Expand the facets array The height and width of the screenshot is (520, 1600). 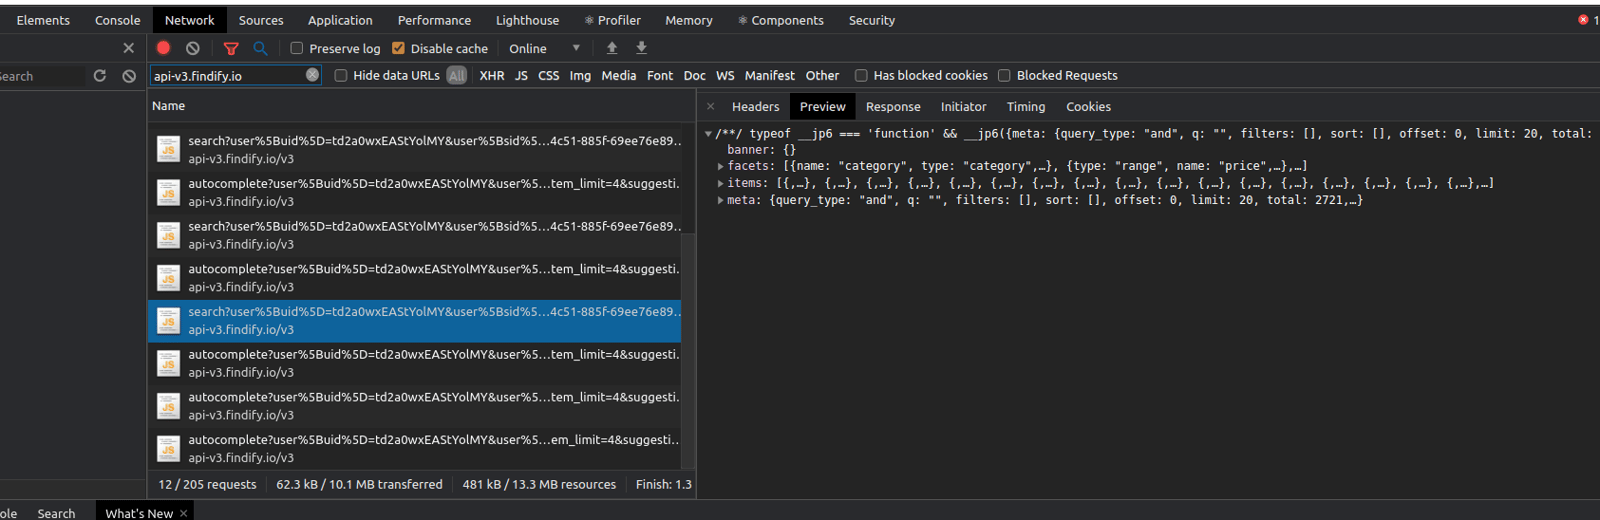[x=721, y=166]
